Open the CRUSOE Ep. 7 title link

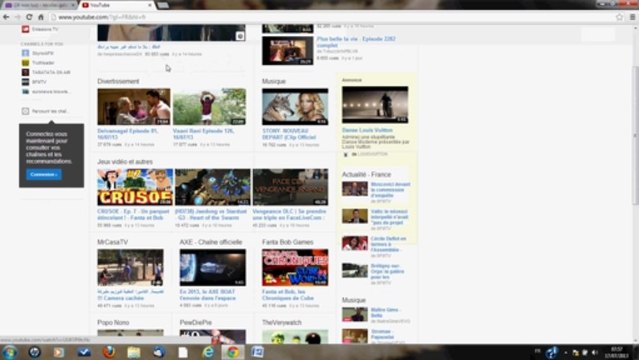coord(133,214)
